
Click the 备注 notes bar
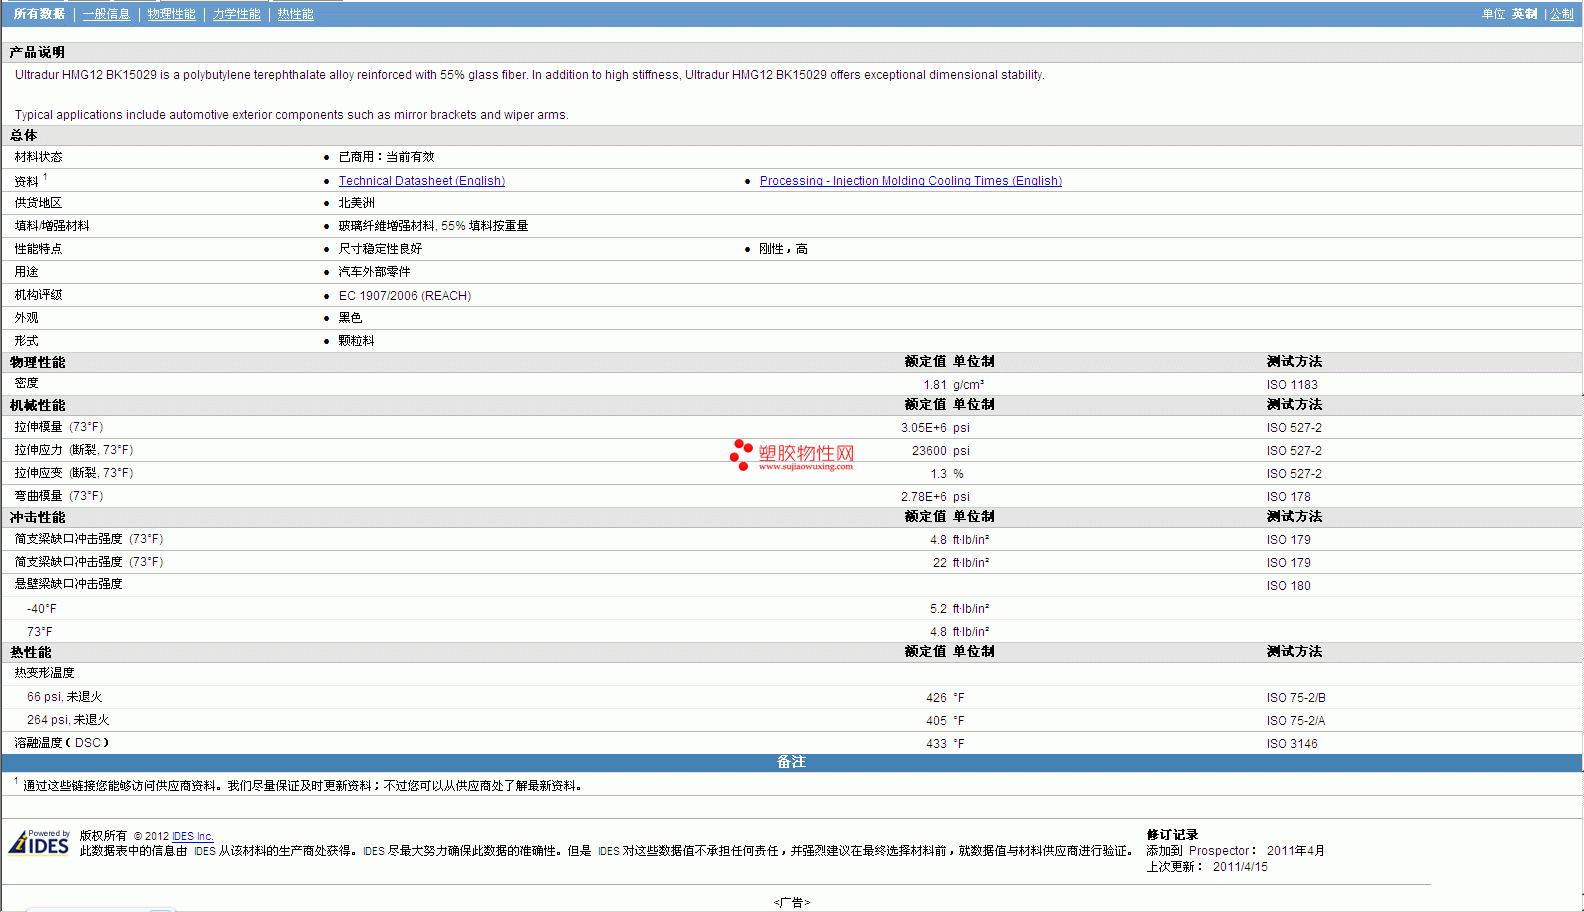point(791,762)
